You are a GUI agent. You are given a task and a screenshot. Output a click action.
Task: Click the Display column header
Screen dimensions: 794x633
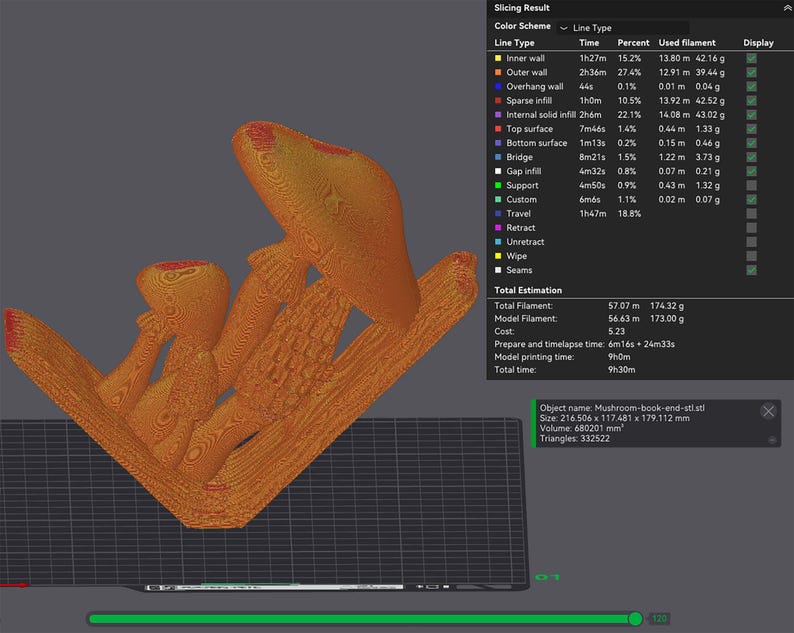[758, 43]
